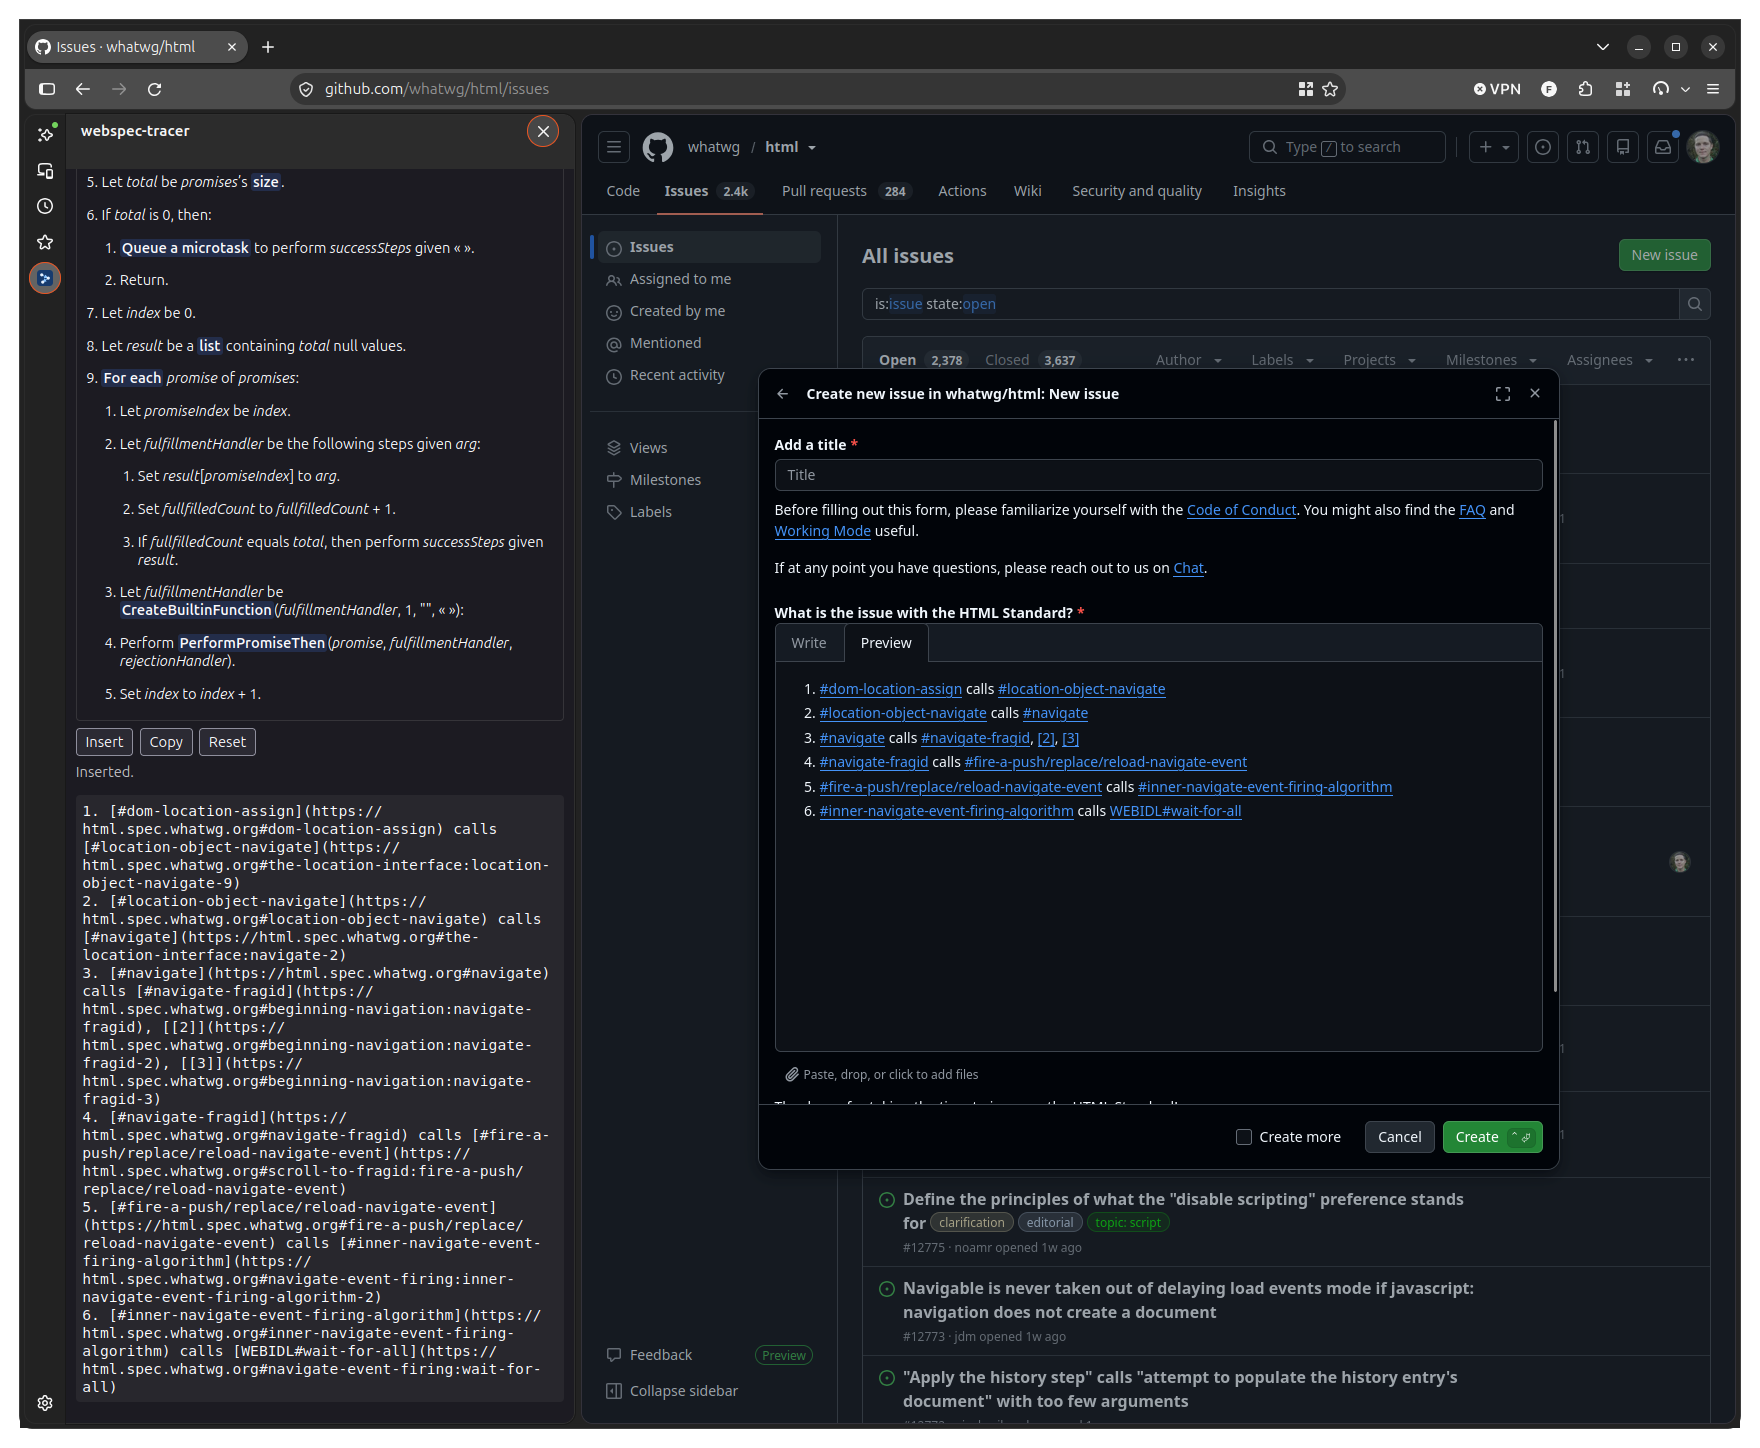Screen dimensions: 1760x1448
Task: Go back to the previous page
Action: [83, 89]
